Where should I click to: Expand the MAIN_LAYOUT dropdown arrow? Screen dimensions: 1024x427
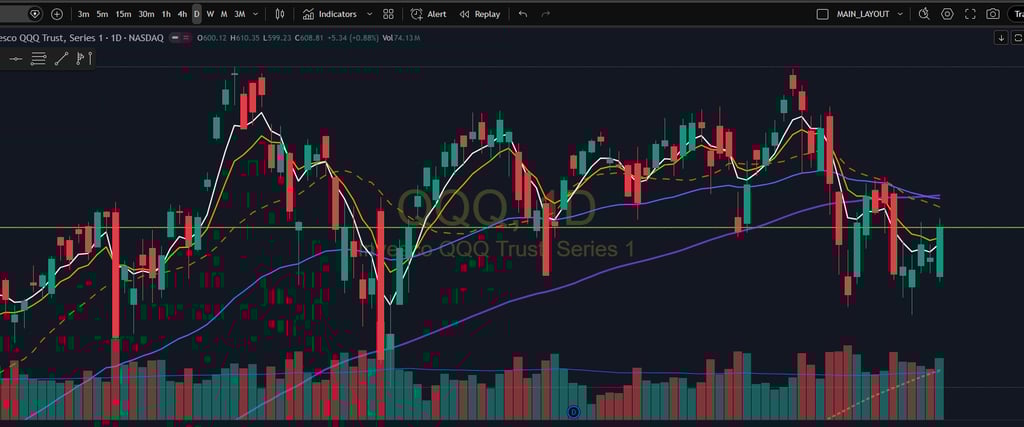(x=901, y=14)
